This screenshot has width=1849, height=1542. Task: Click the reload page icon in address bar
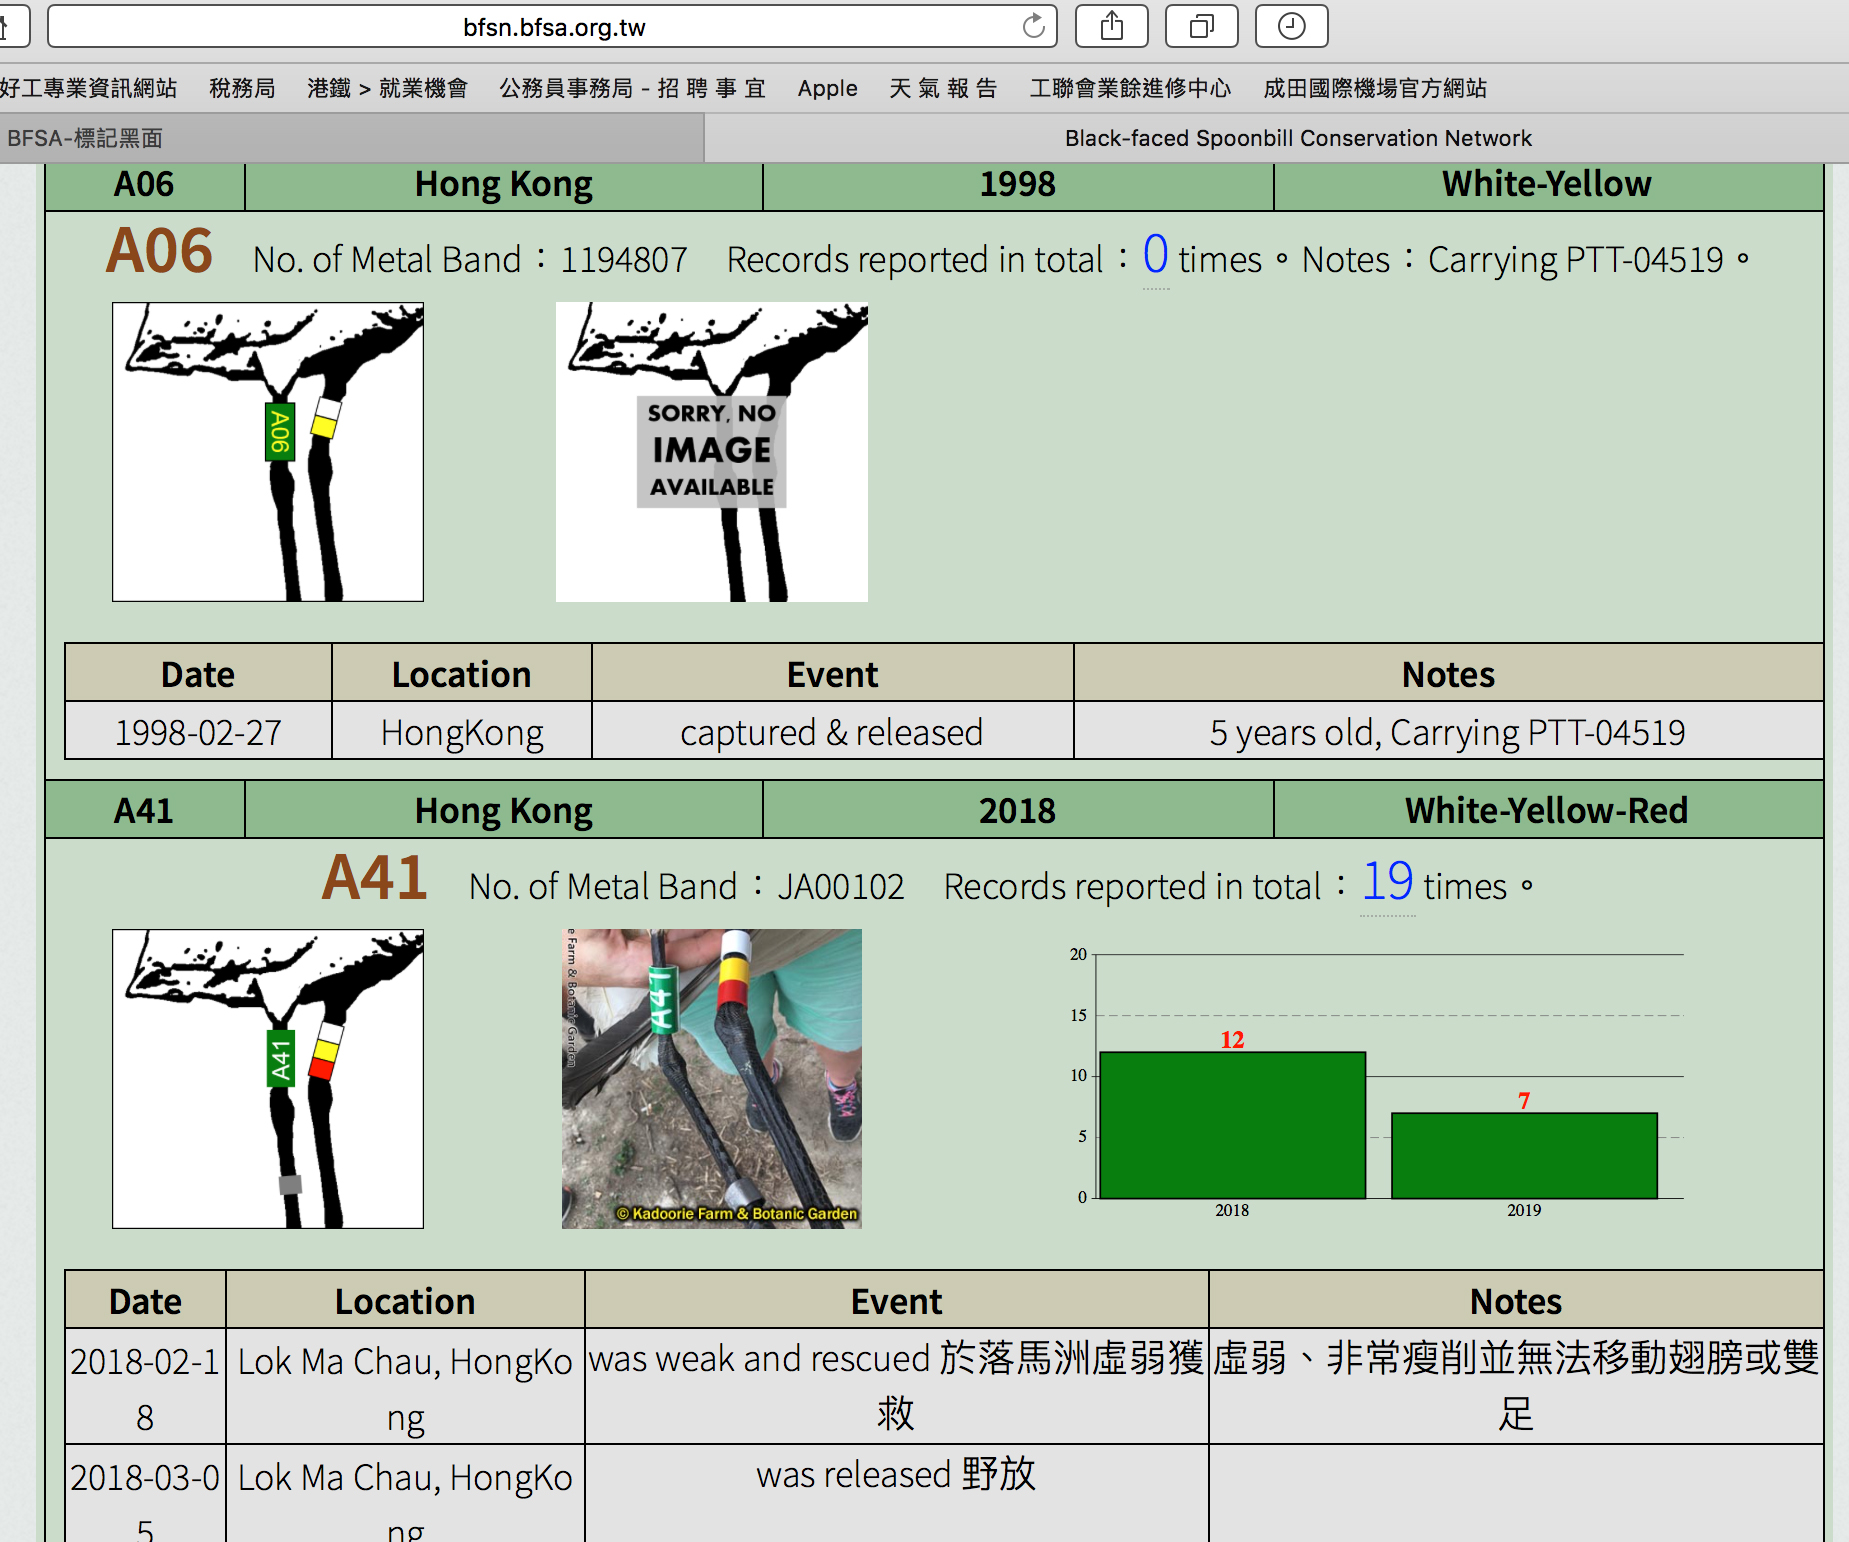coord(1033,27)
